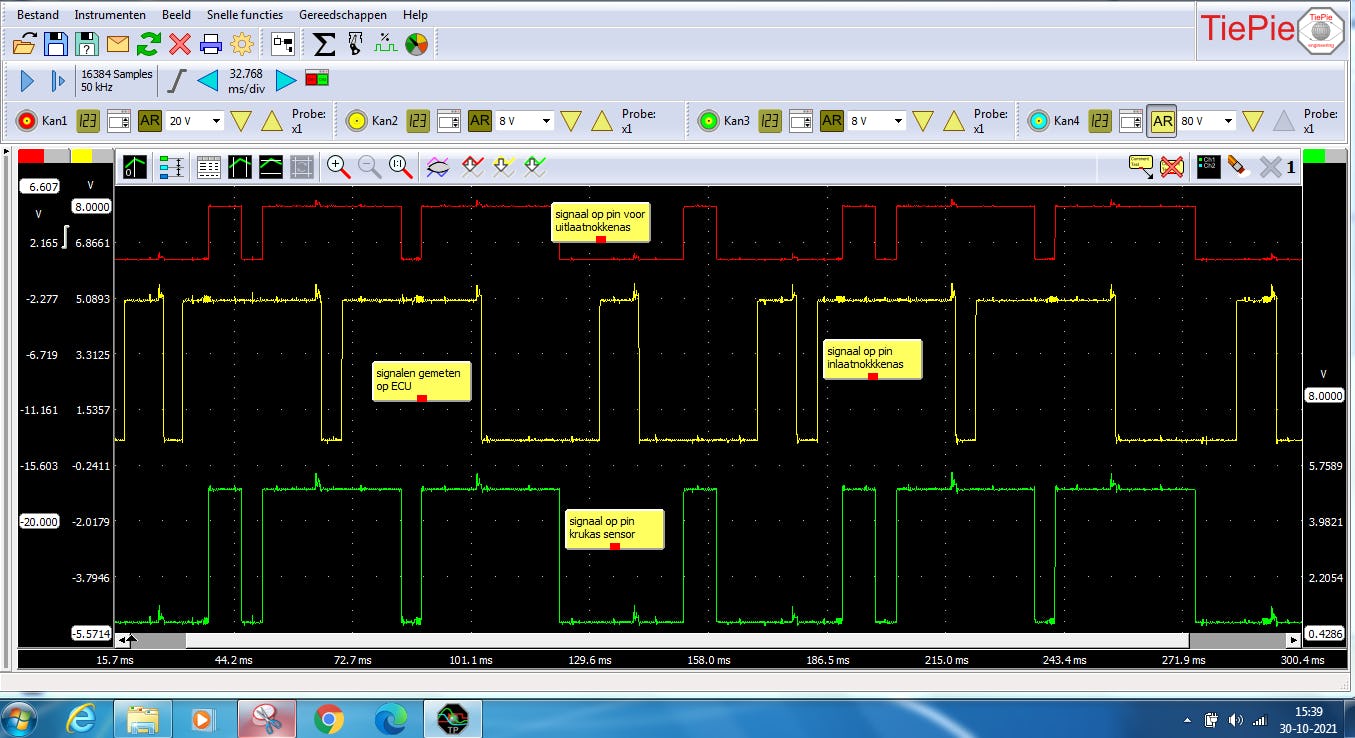Click the green refresh arrows icon
This screenshot has height=738, width=1355.
[x=149, y=44]
